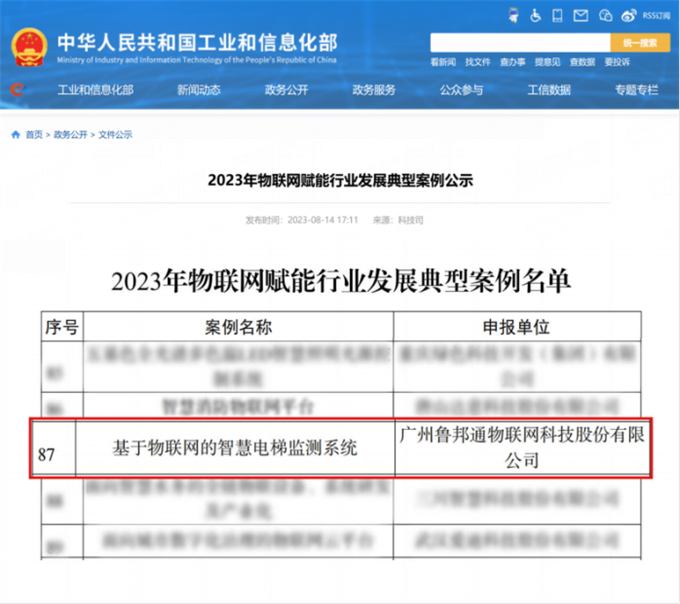Image resolution: width=680 pixels, height=604 pixels.
Task: Open the envelope mail icon
Action: (x=581, y=16)
